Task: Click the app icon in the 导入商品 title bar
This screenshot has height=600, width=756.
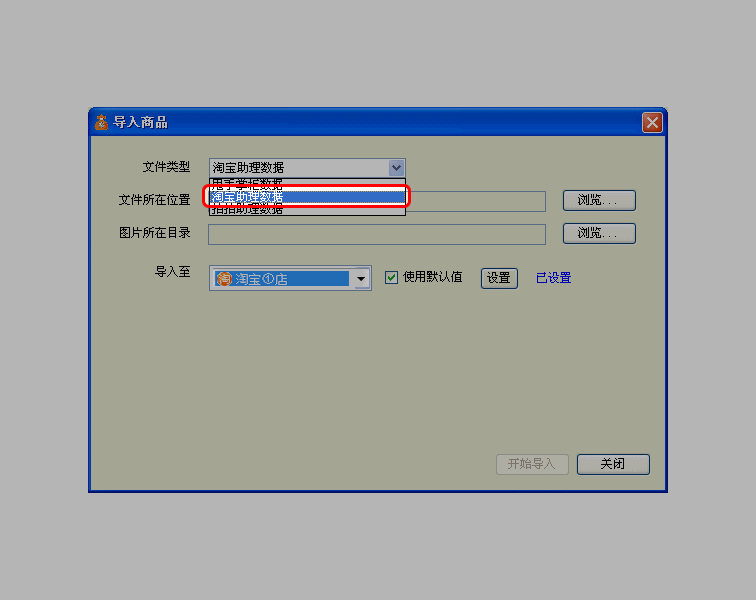Action: tap(101, 123)
